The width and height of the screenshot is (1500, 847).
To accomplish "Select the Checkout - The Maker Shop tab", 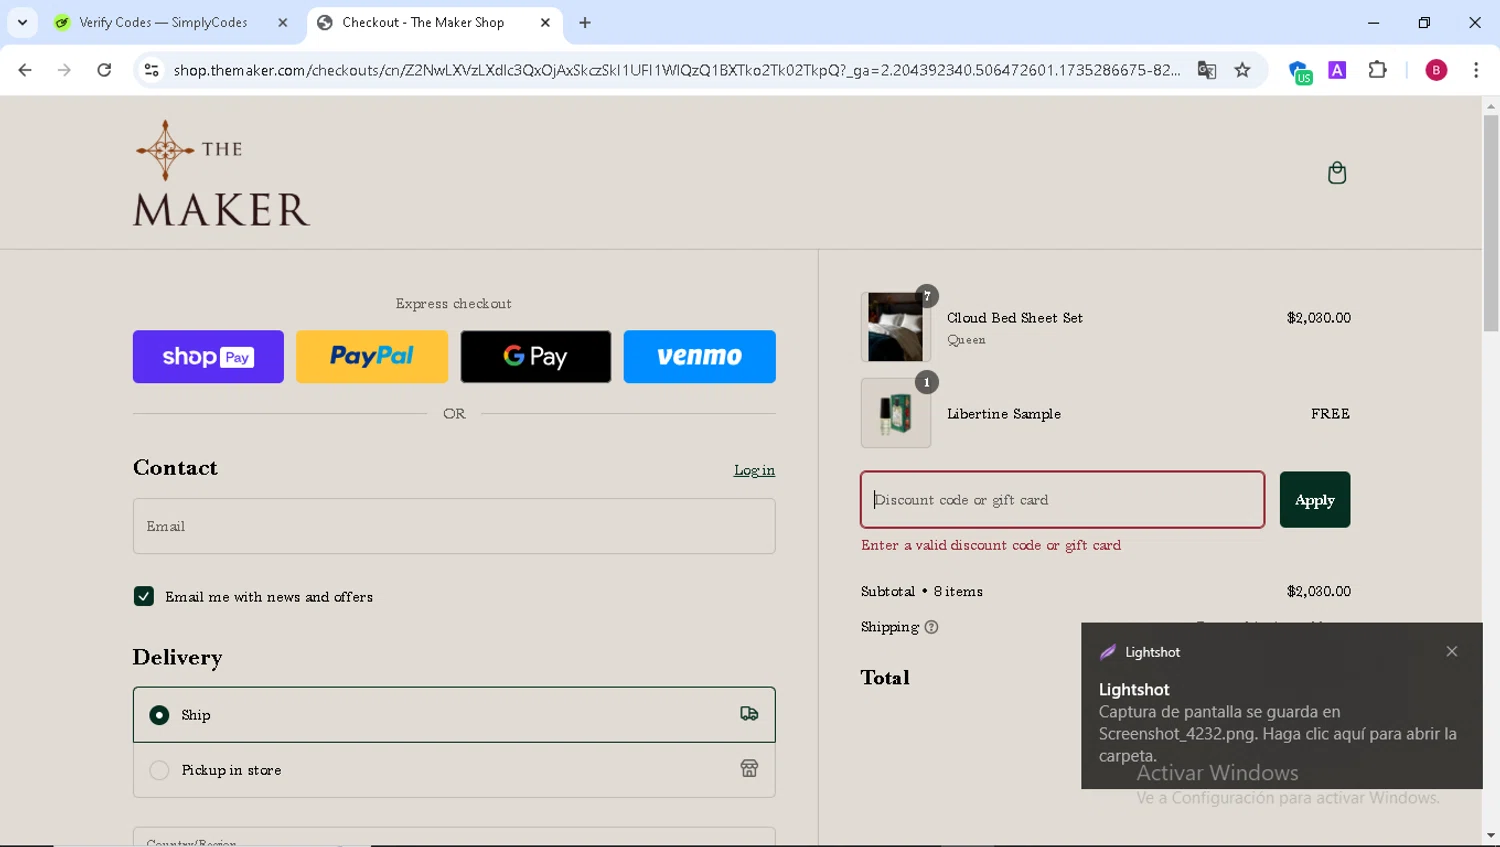I will click(x=423, y=22).
